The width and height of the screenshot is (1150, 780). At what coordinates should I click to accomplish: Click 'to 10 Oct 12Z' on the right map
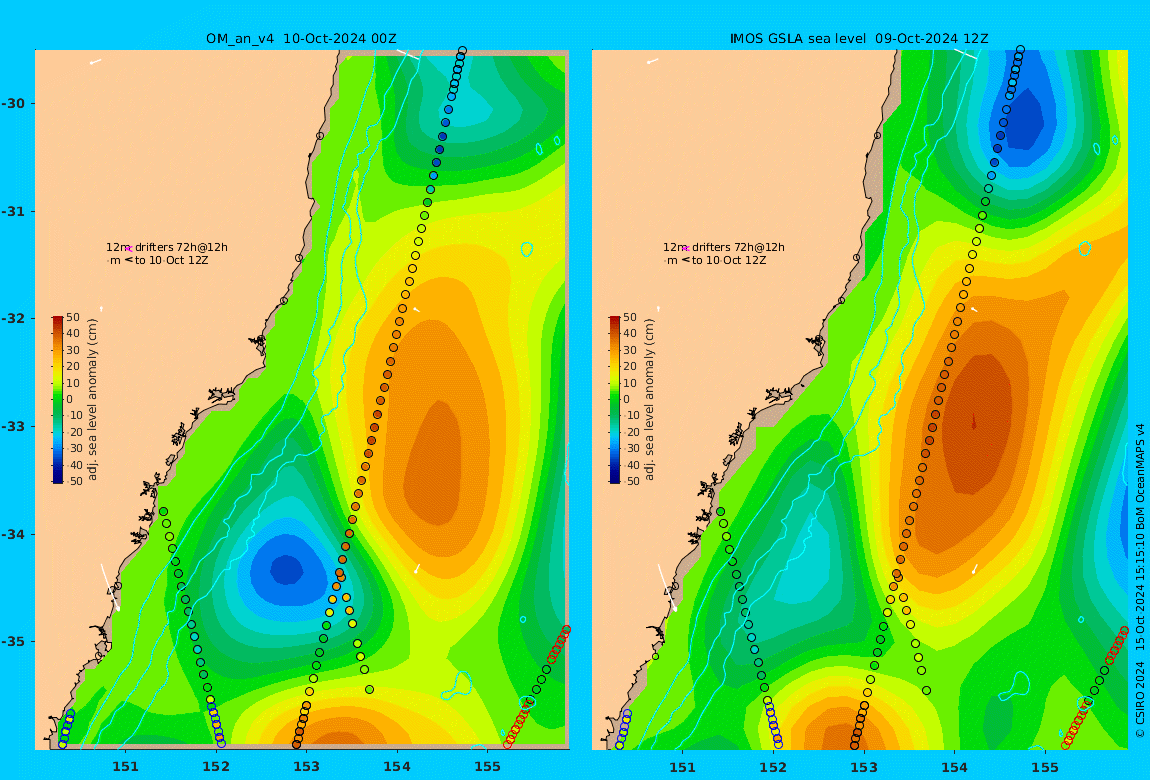pyautogui.click(x=729, y=260)
